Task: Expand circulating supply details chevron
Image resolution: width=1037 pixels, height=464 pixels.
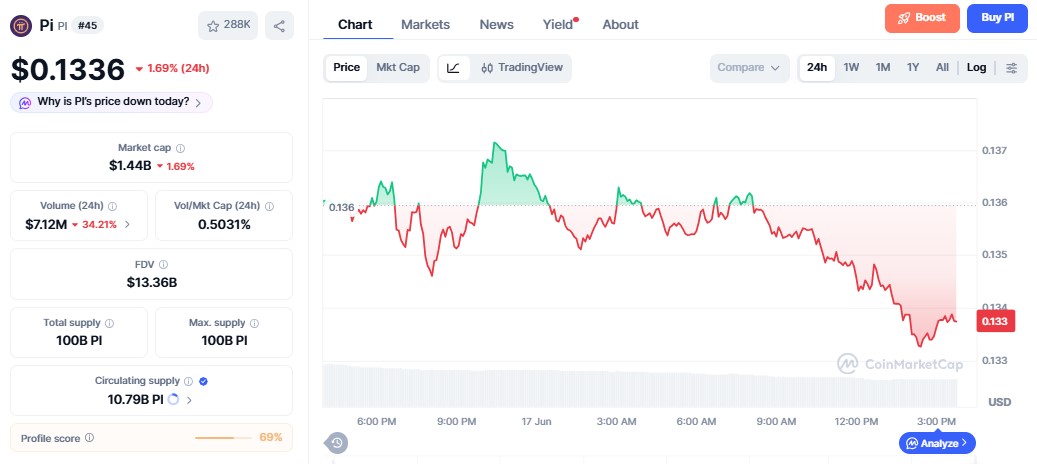Action: pyautogui.click(x=190, y=400)
